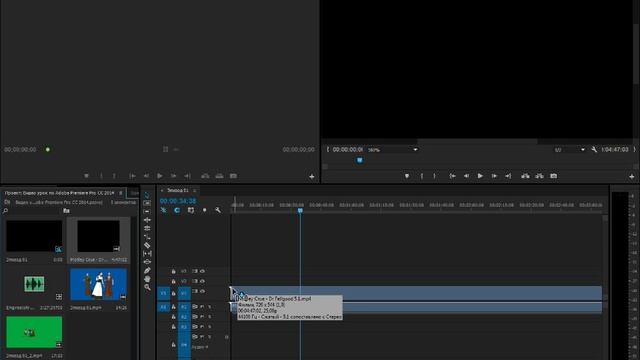Toggle V3 track output eye
640x360 pixels.
(202, 271)
